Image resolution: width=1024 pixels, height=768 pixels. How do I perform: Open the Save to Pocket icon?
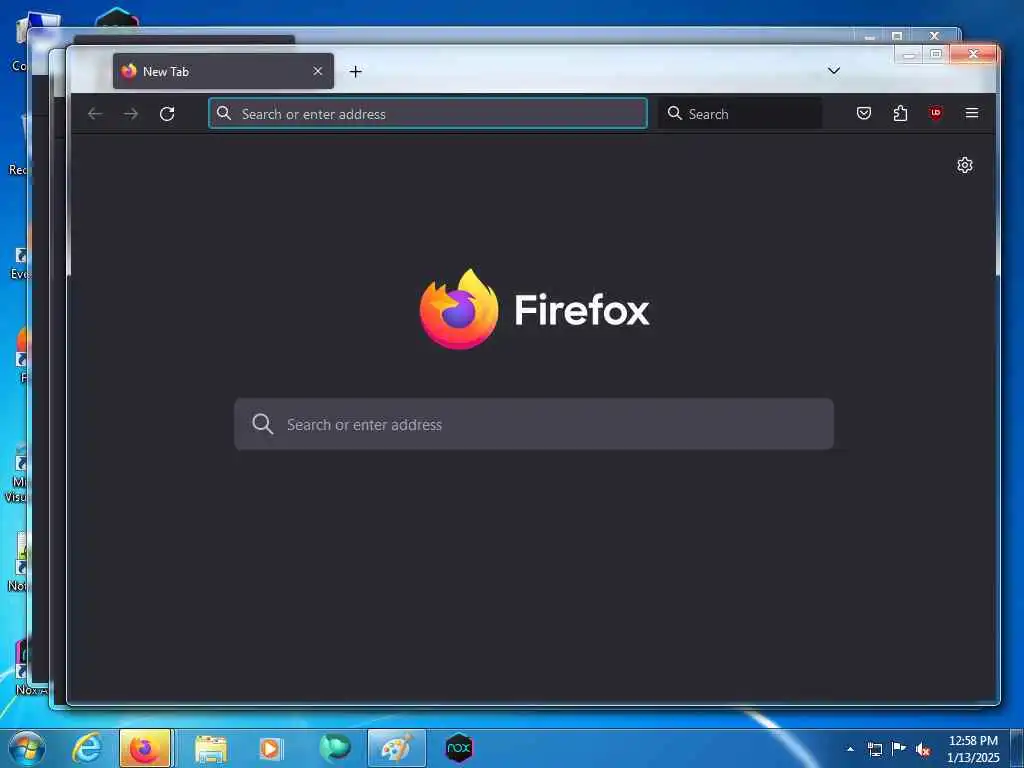864,114
